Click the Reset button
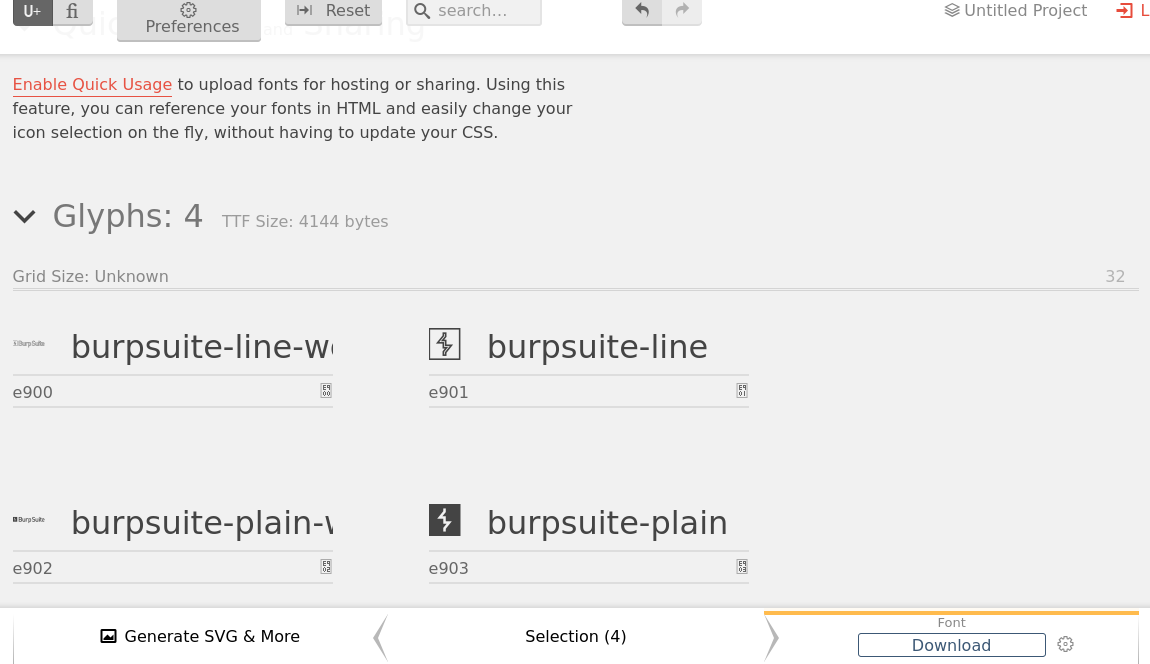 pyautogui.click(x=333, y=11)
